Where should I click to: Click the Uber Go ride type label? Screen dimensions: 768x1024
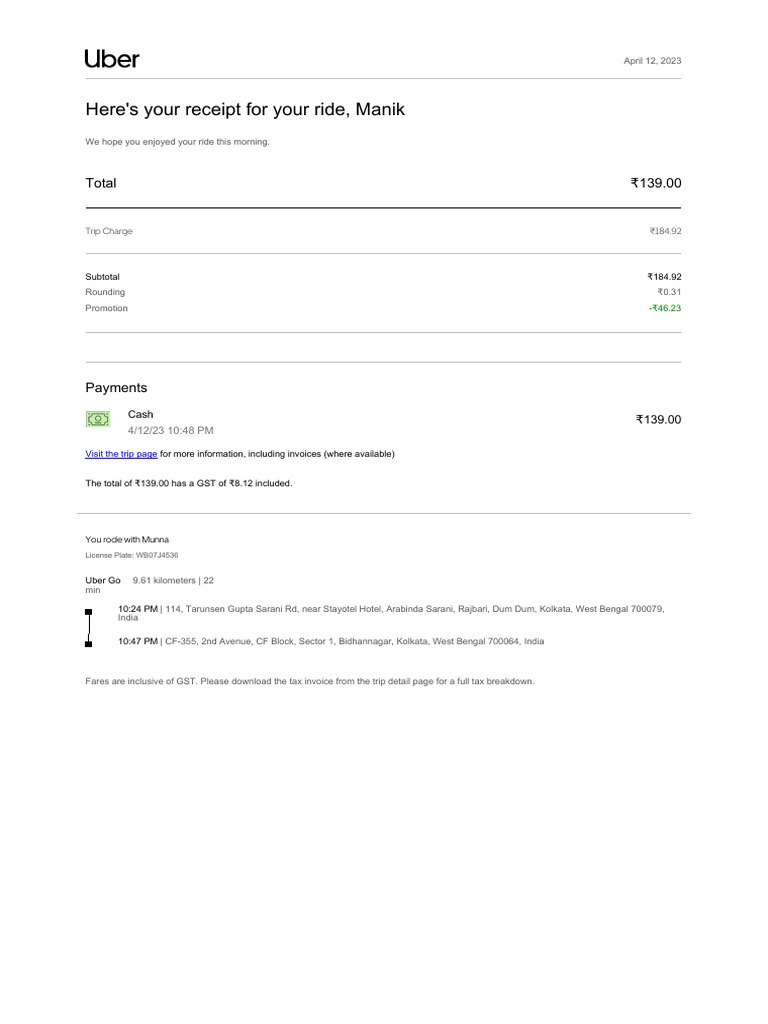tap(103, 580)
